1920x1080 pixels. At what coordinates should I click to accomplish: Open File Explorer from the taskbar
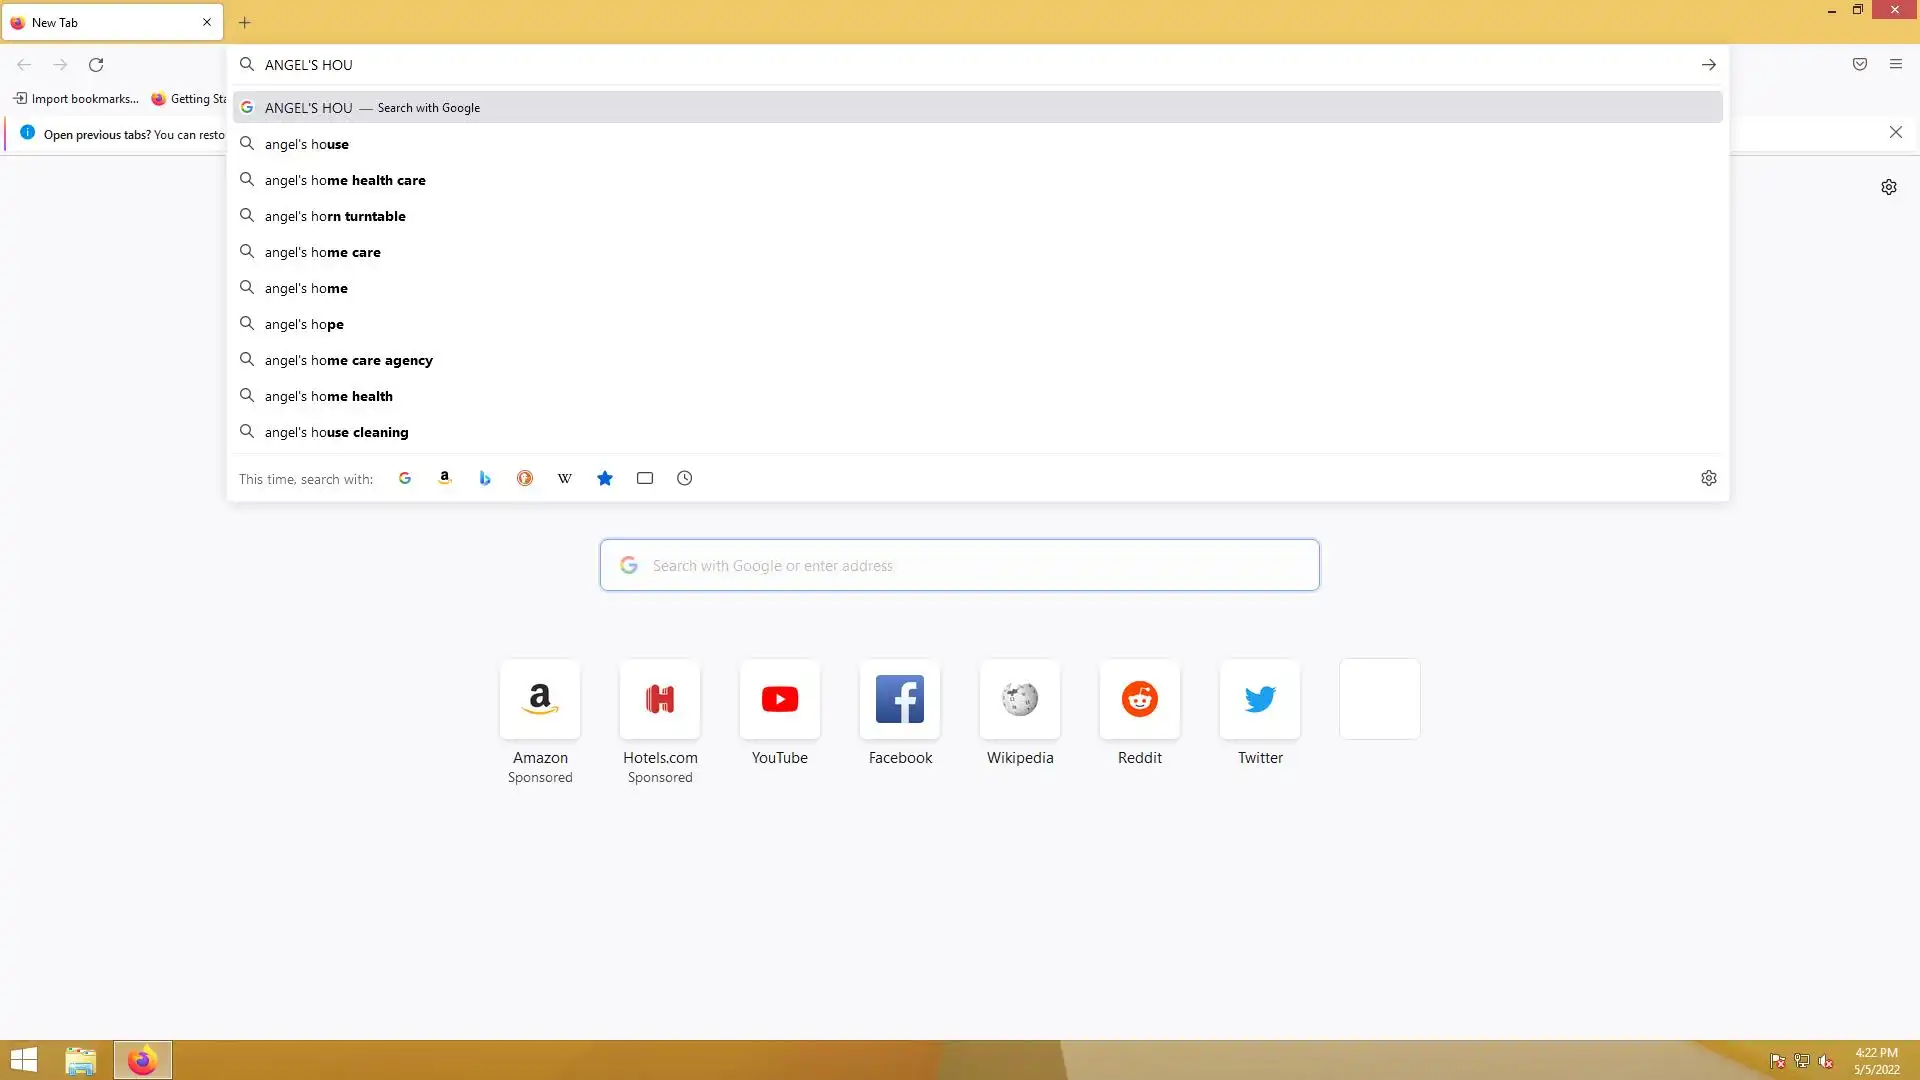pyautogui.click(x=80, y=1060)
